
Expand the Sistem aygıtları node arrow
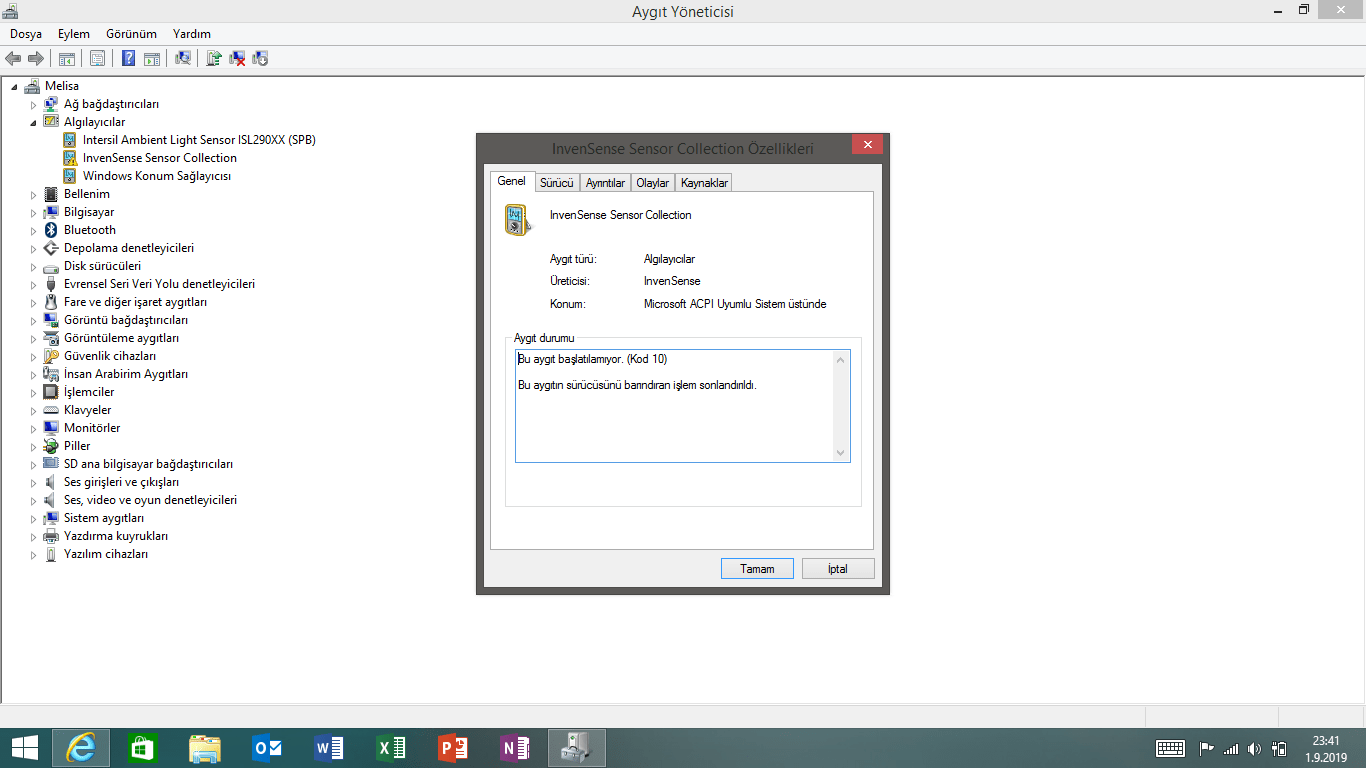pyautogui.click(x=33, y=518)
